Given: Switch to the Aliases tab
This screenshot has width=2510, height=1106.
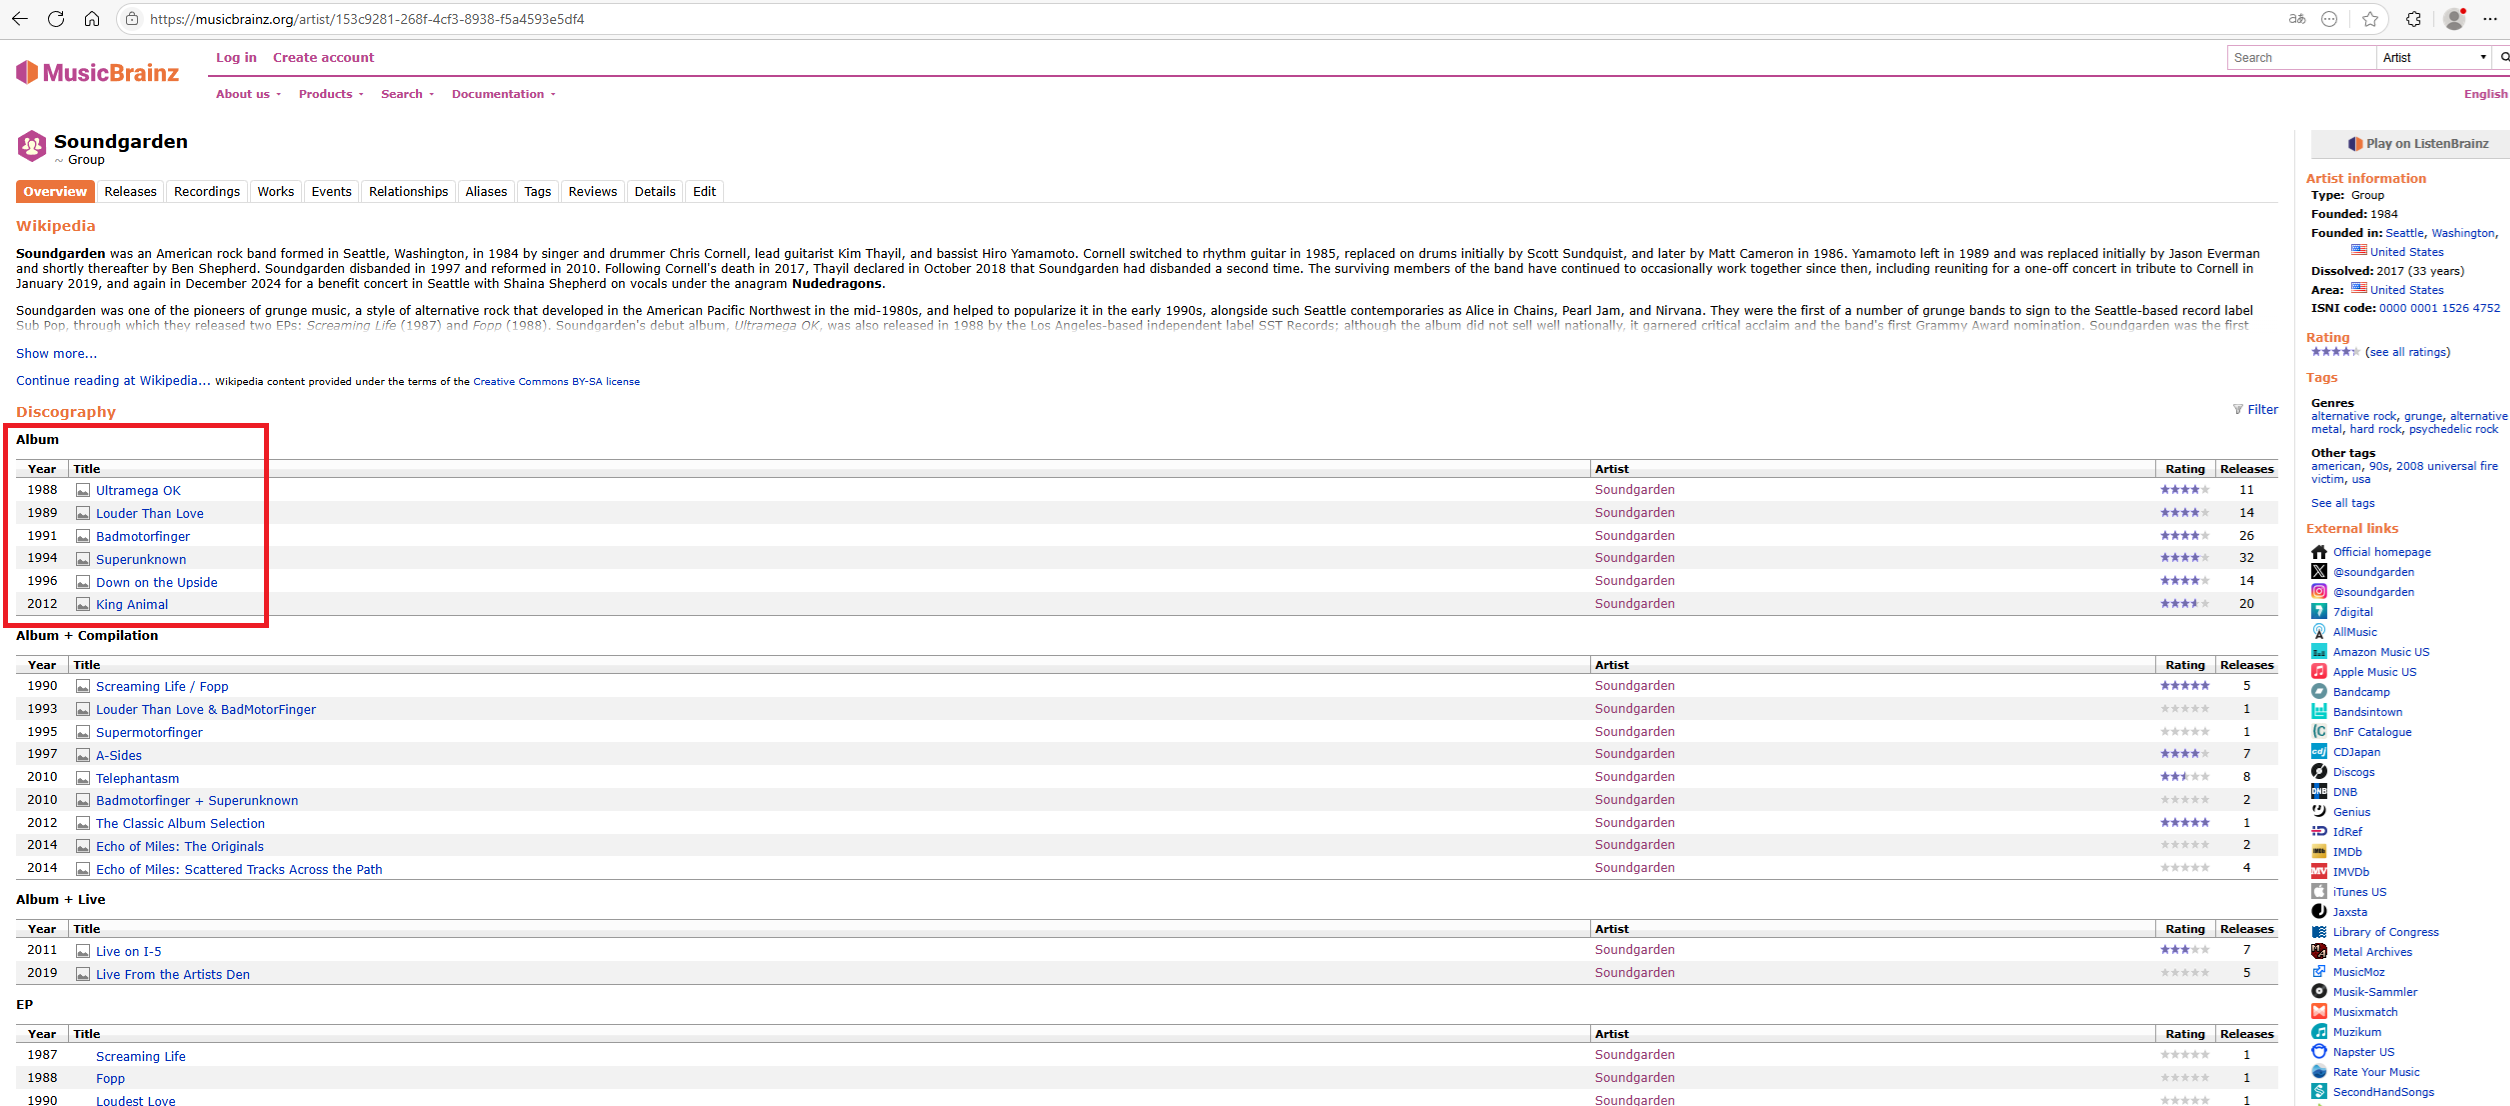Looking at the screenshot, I should (486, 192).
